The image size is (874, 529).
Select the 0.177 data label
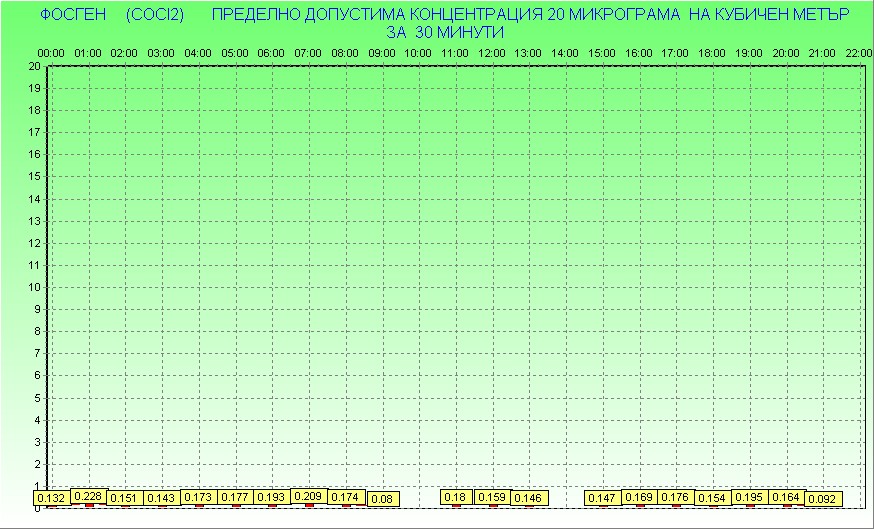pyautogui.click(x=235, y=497)
